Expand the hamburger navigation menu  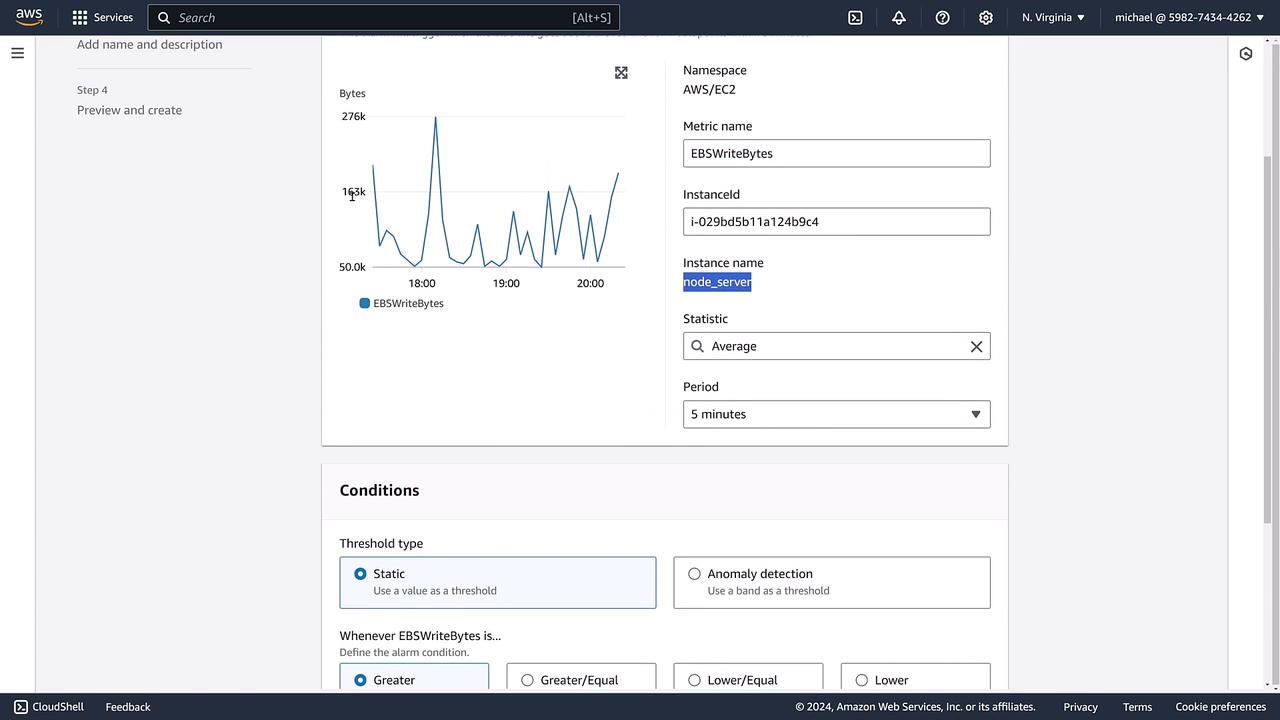pyautogui.click(x=17, y=53)
